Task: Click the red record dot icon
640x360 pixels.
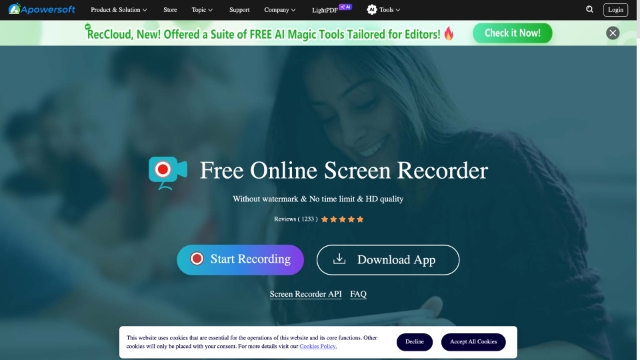Action: coord(197,259)
